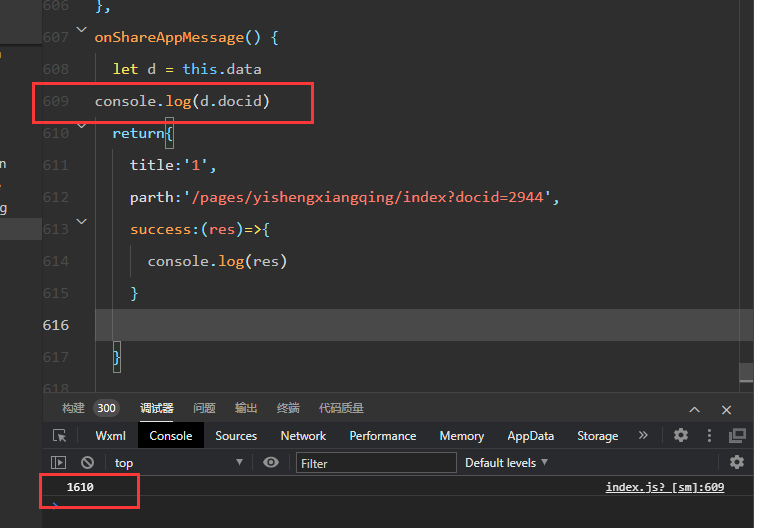This screenshot has height=528, width=762.
Task: Open the 问题 tab
Action: [x=204, y=408]
